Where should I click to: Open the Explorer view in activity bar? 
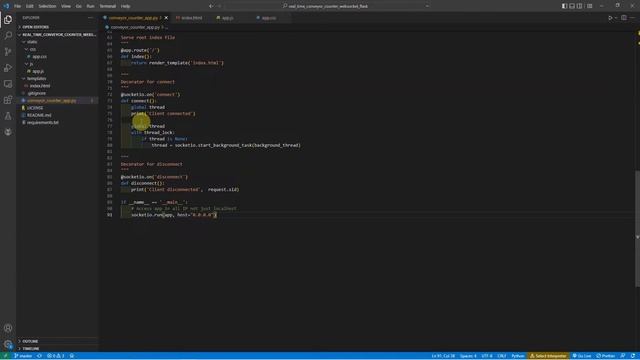coord(8,20)
